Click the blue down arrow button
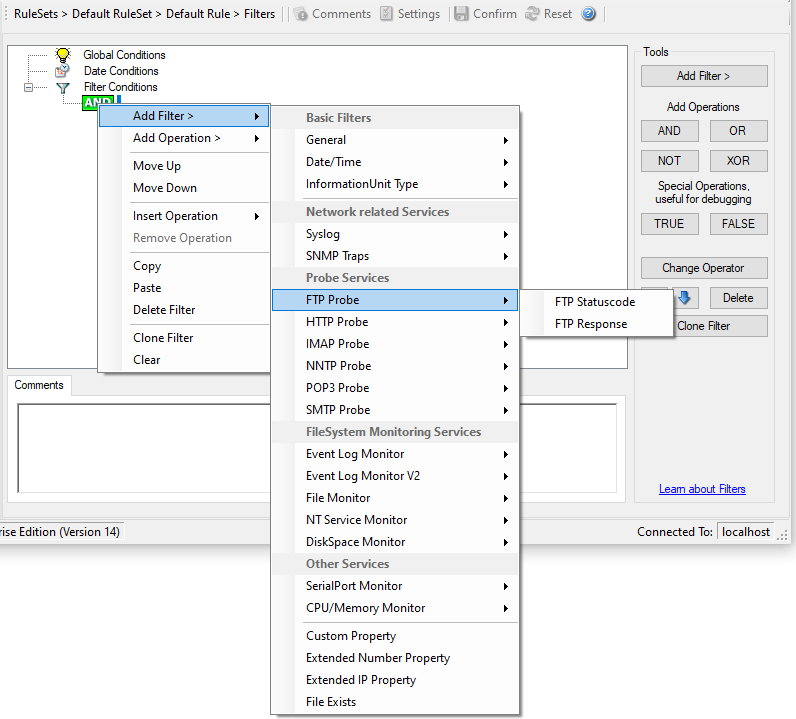This screenshot has width=796, height=719. pyautogui.click(x=685, y=298)
